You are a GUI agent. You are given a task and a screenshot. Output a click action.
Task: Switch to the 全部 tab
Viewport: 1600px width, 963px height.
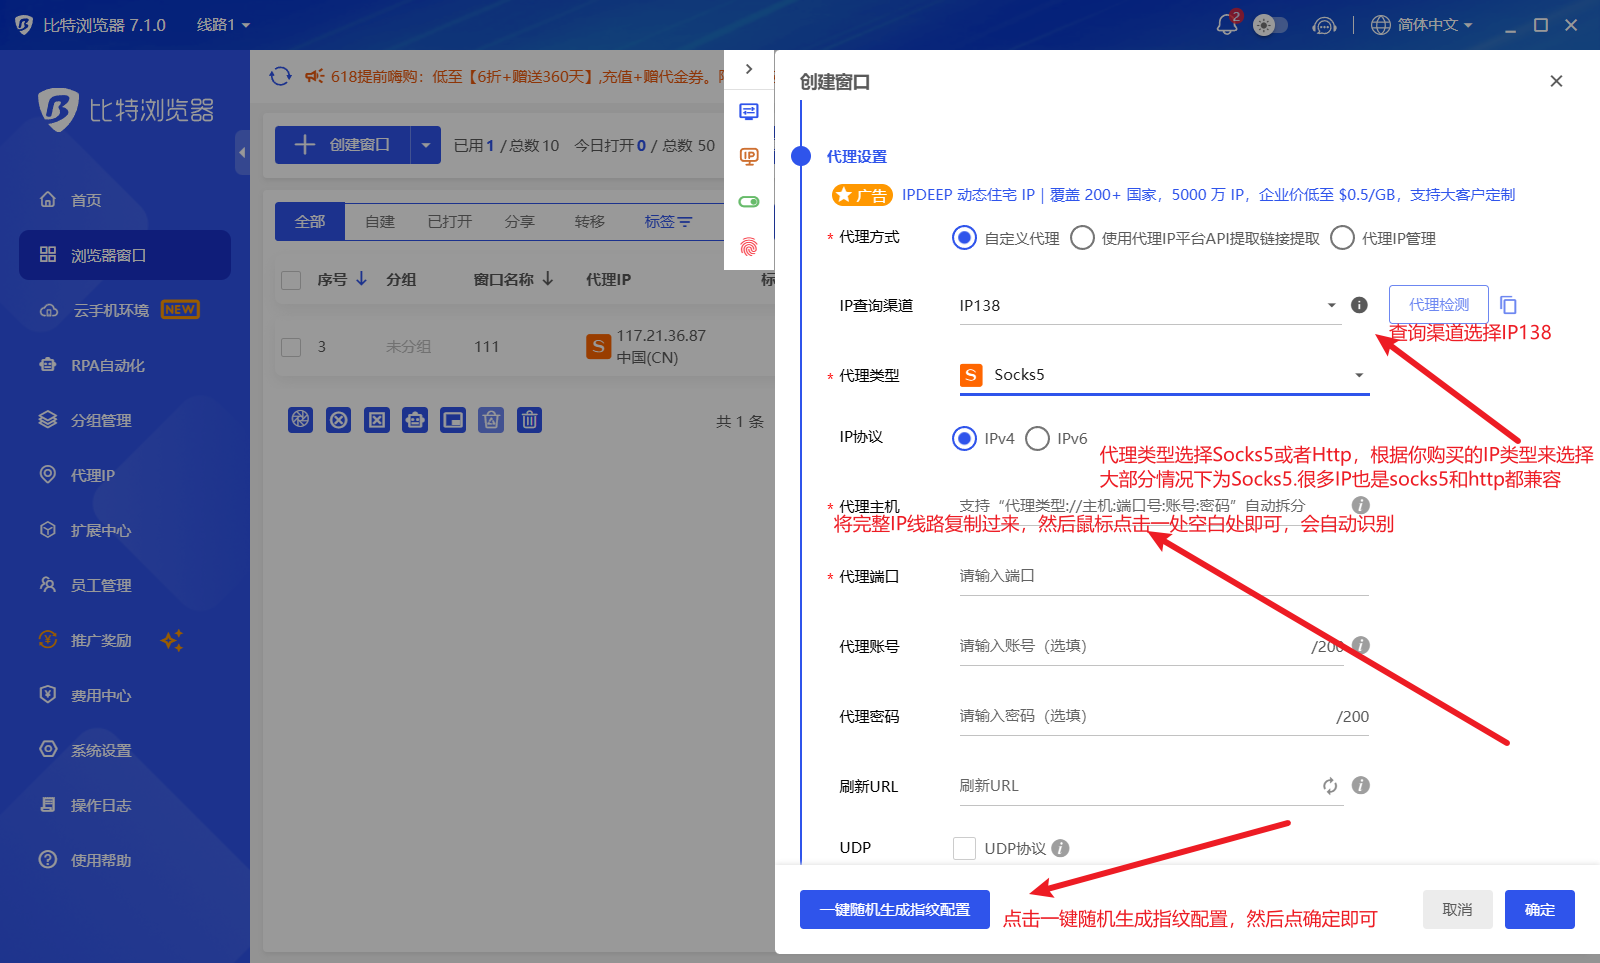pyautogui.click(x=310, y=221)
